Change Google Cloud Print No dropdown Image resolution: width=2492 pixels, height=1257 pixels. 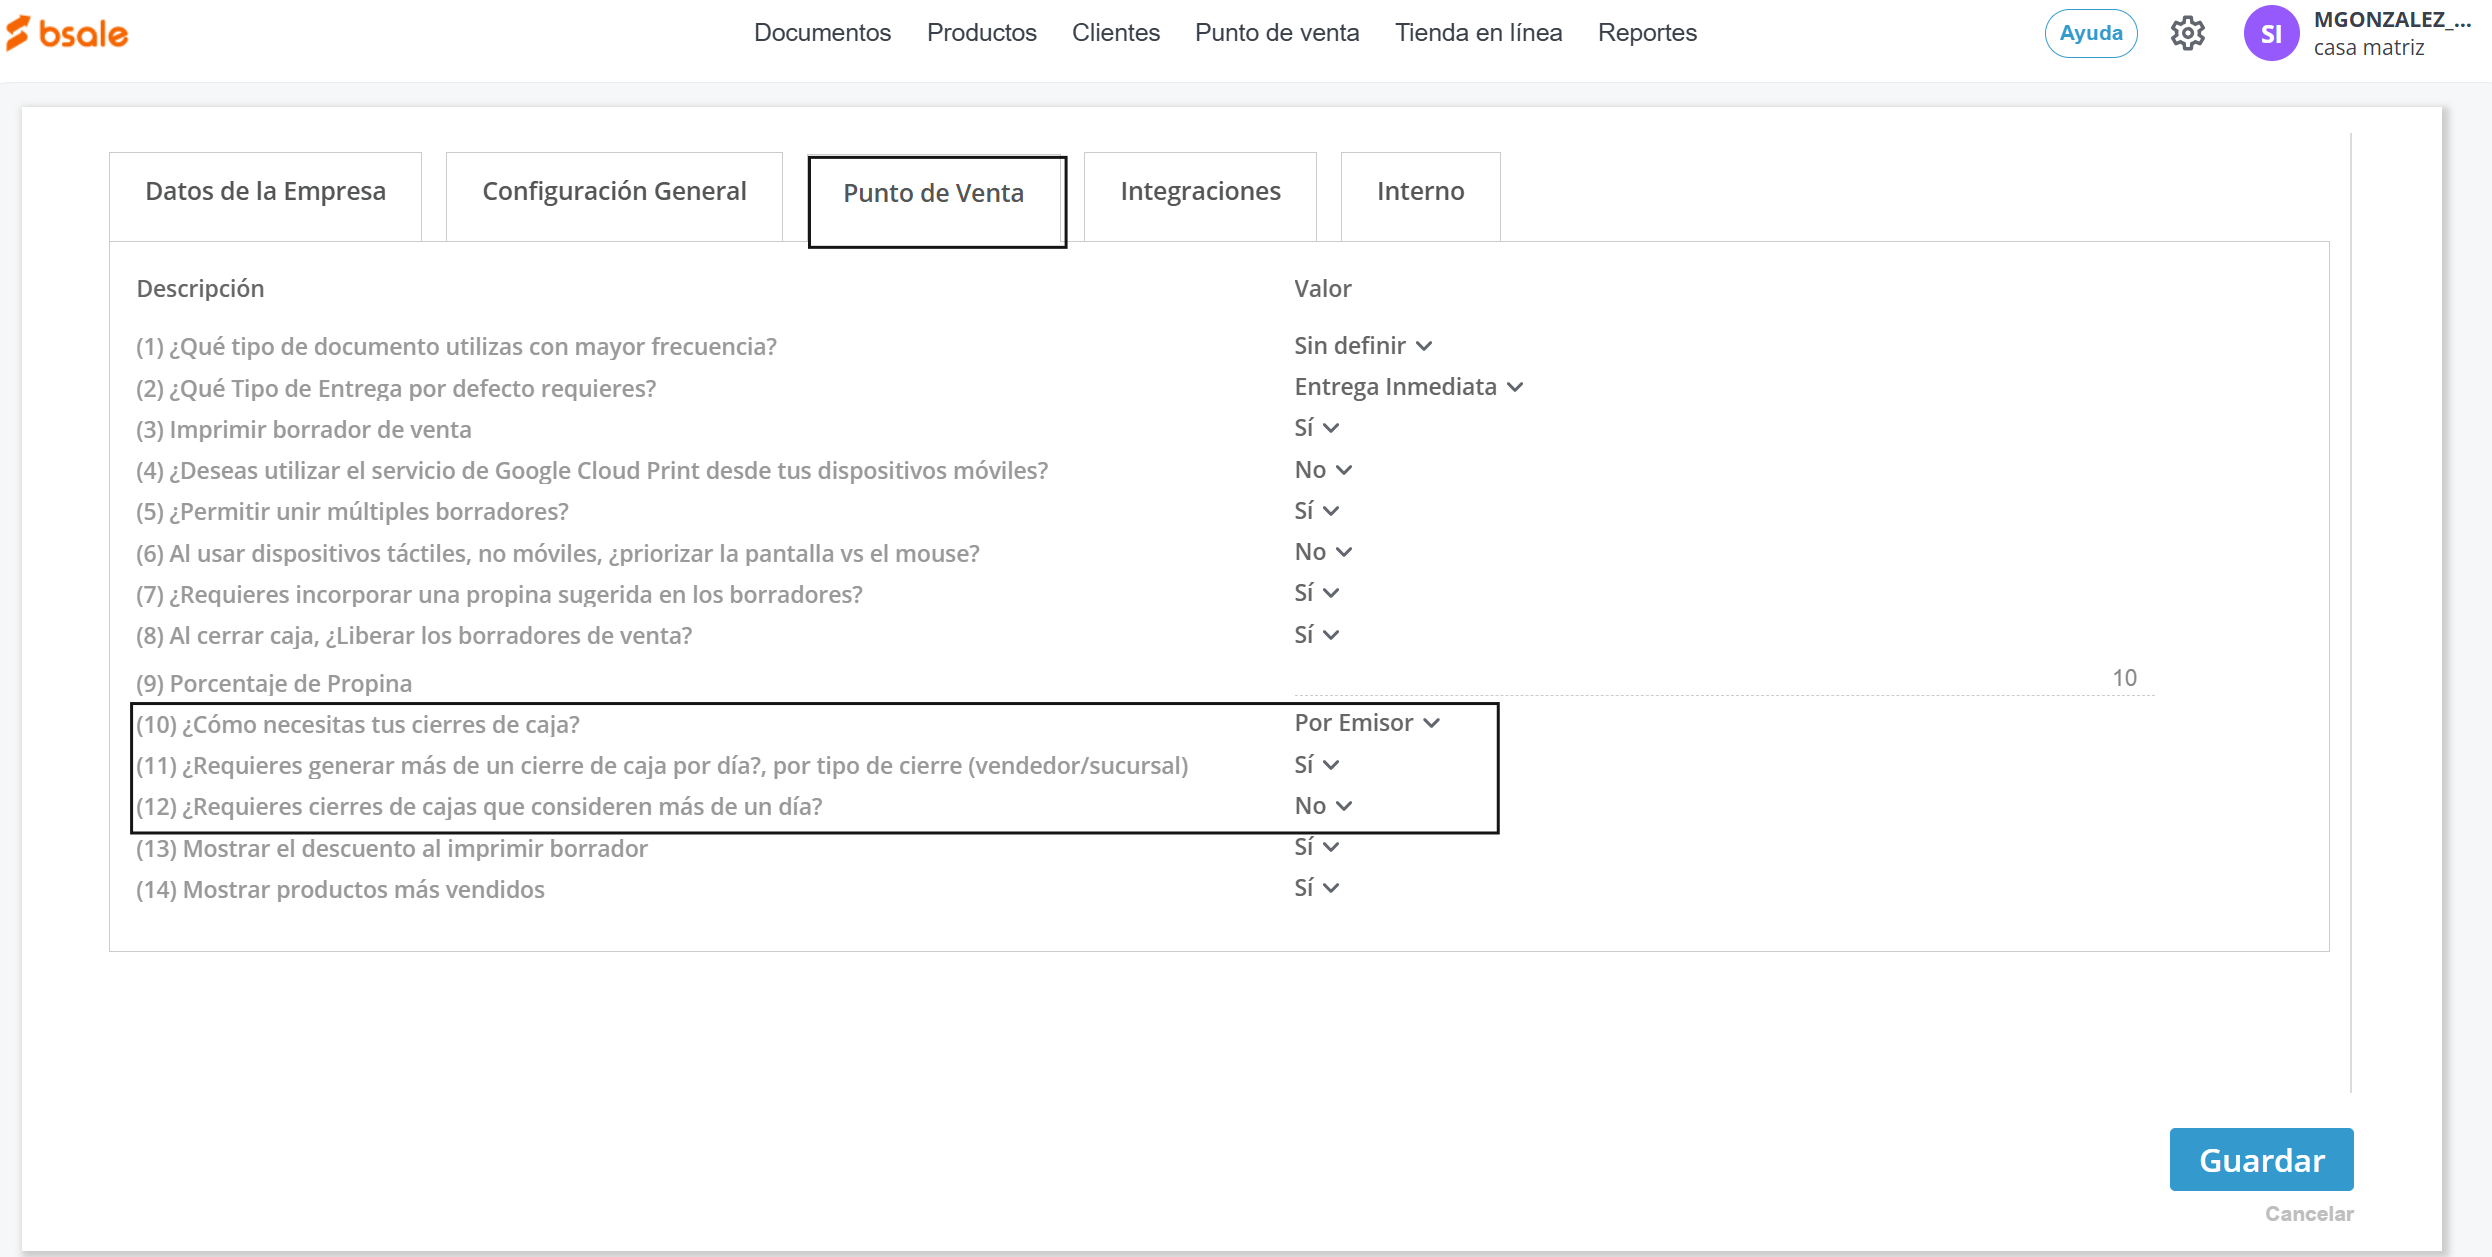point(1322,470)
